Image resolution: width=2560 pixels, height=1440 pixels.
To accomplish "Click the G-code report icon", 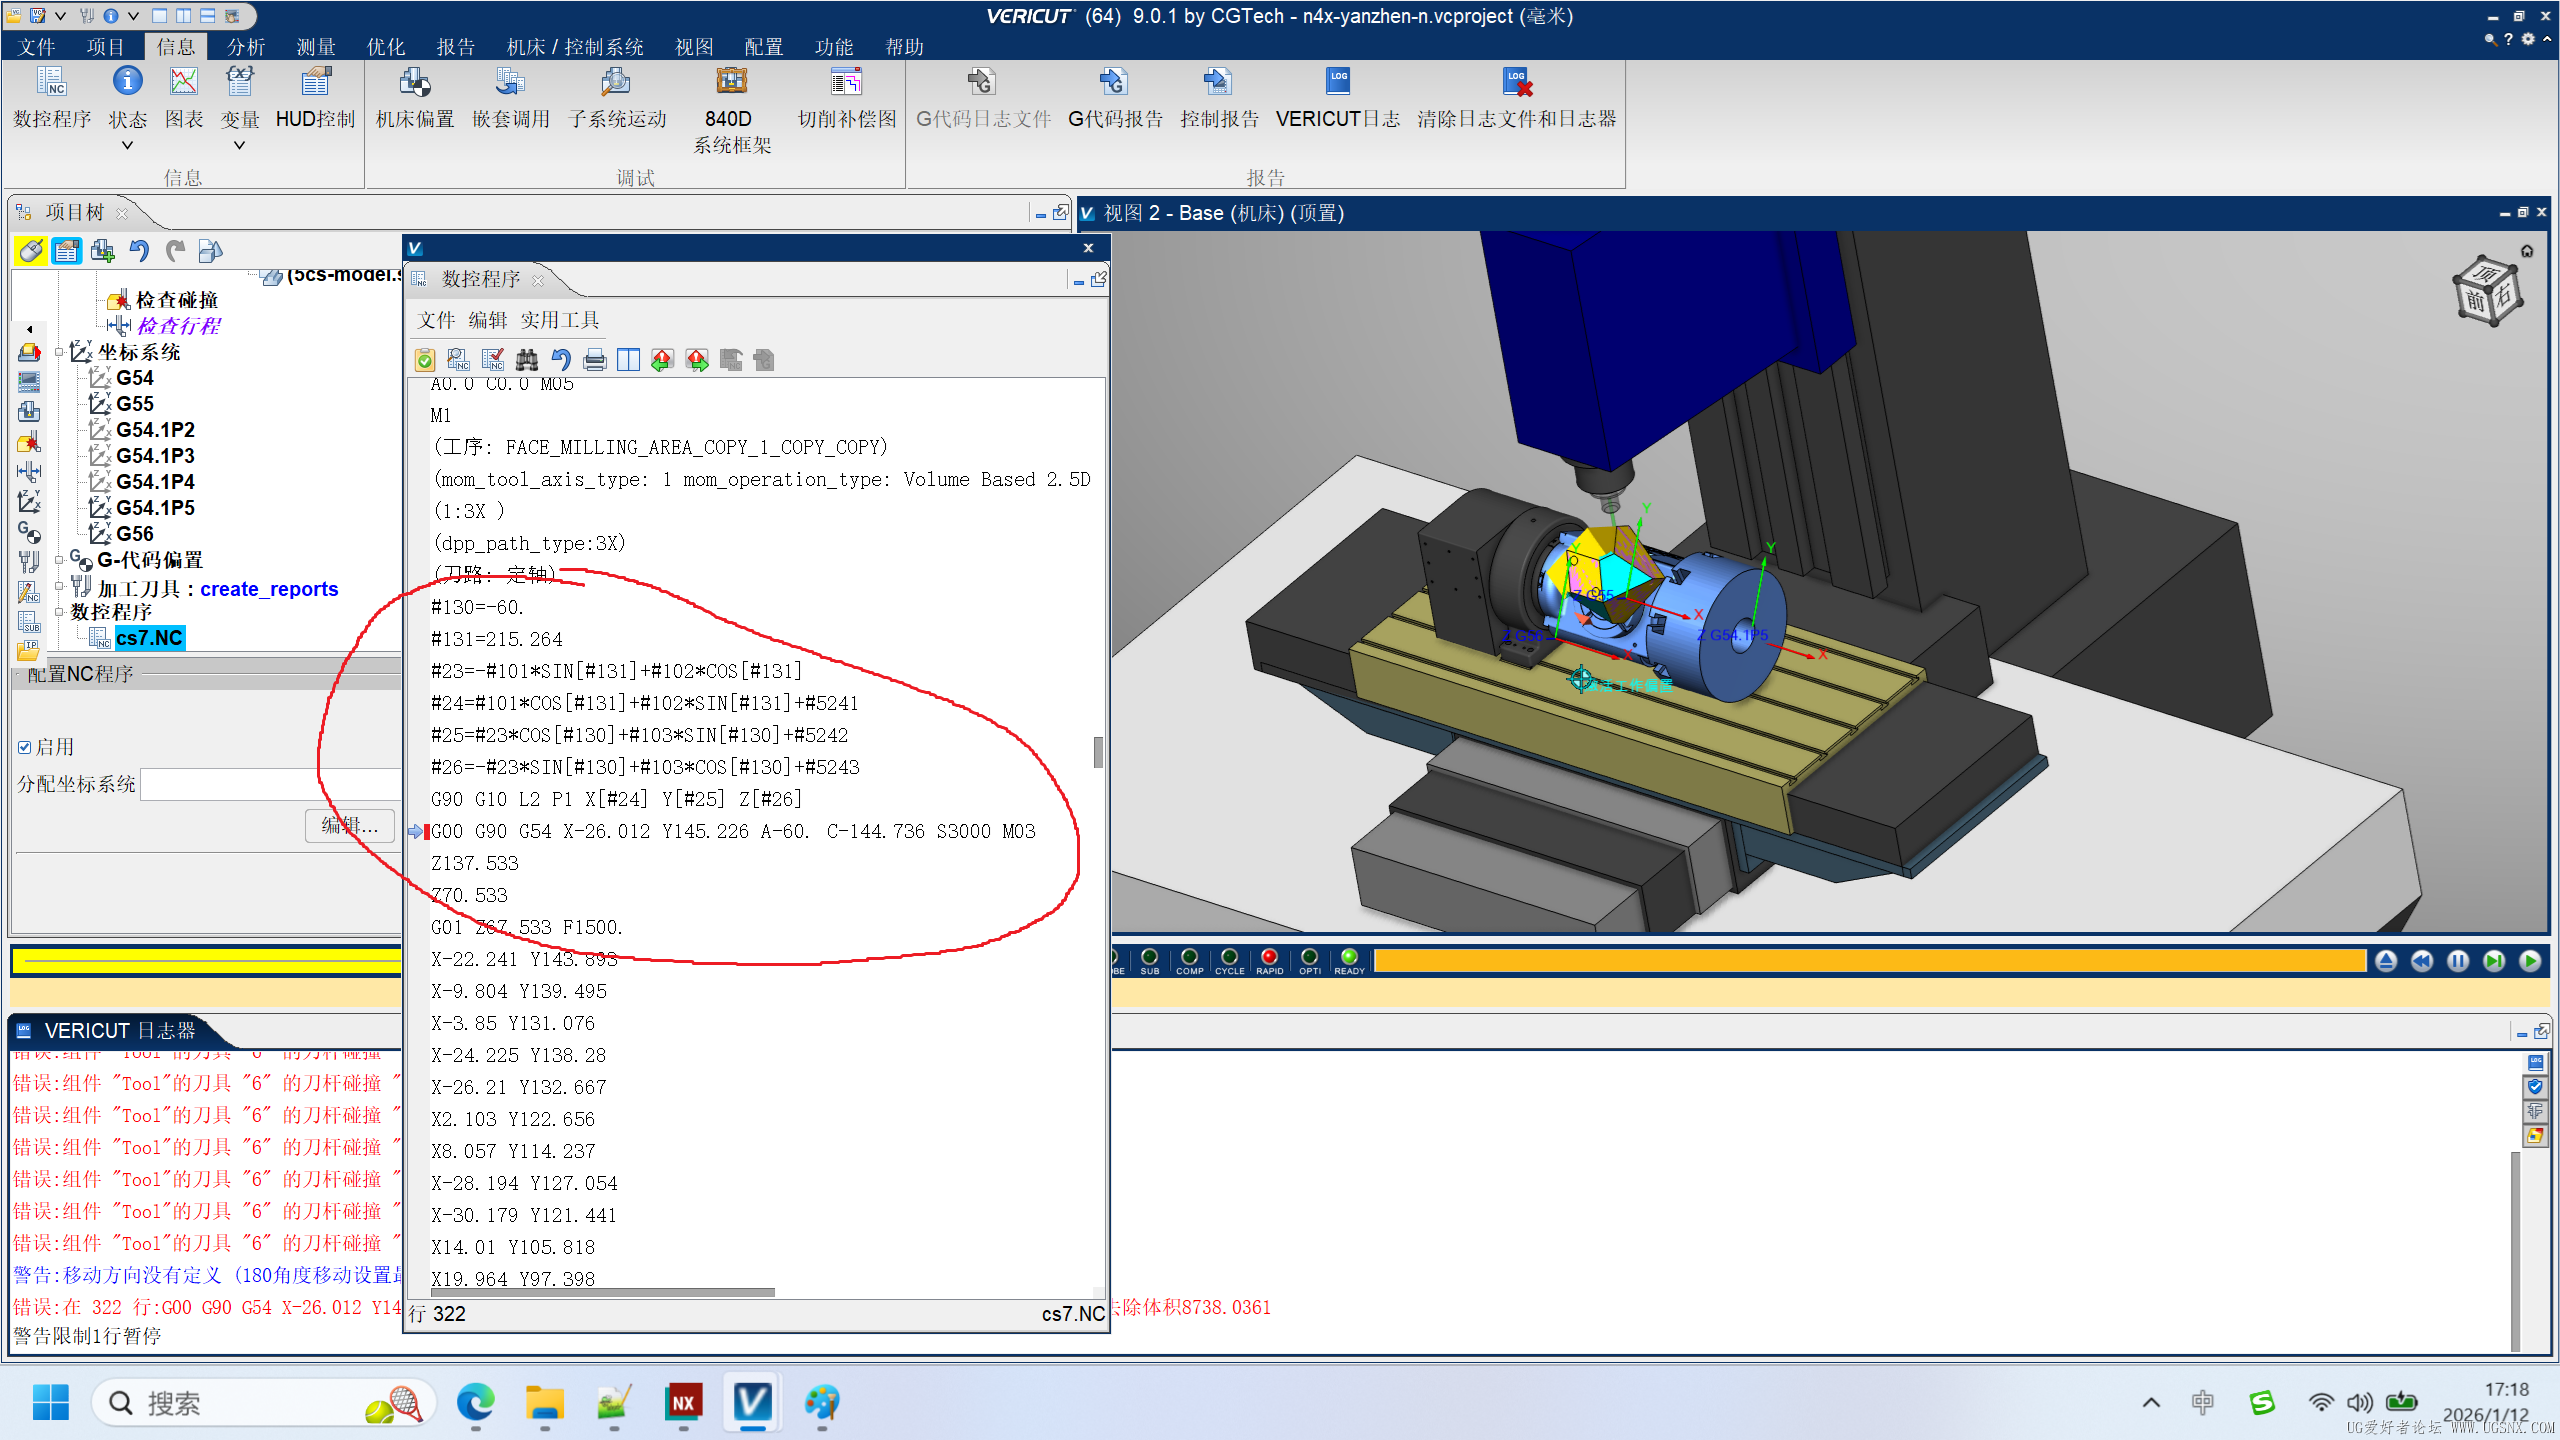I will click(1114, 83).
